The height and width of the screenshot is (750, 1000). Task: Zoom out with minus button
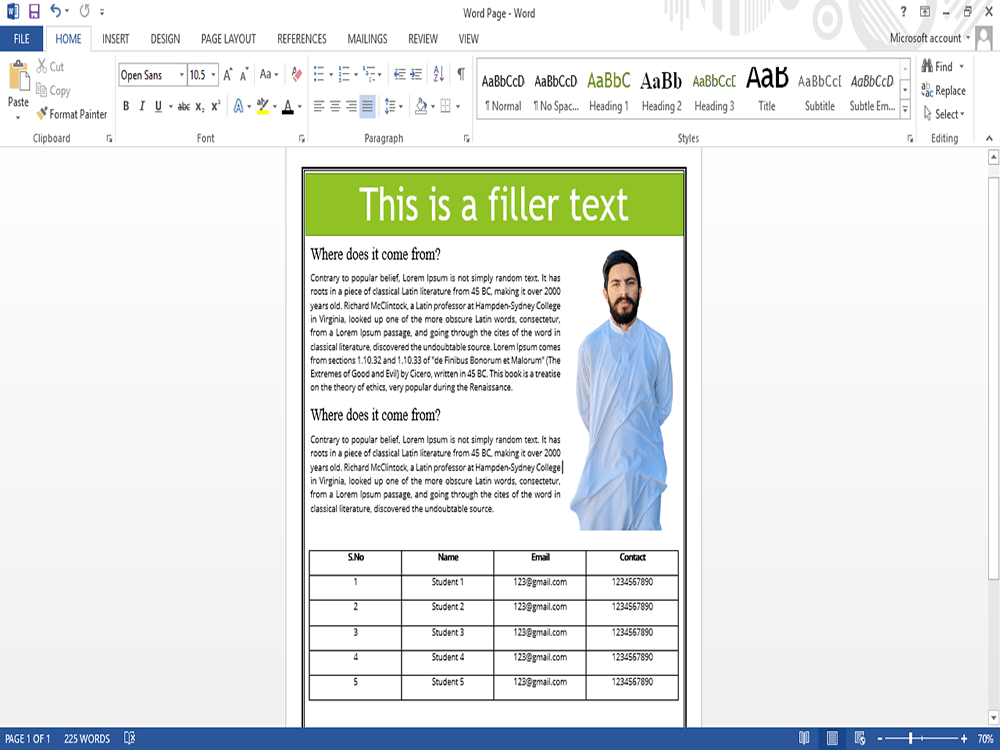coord(880,739)
